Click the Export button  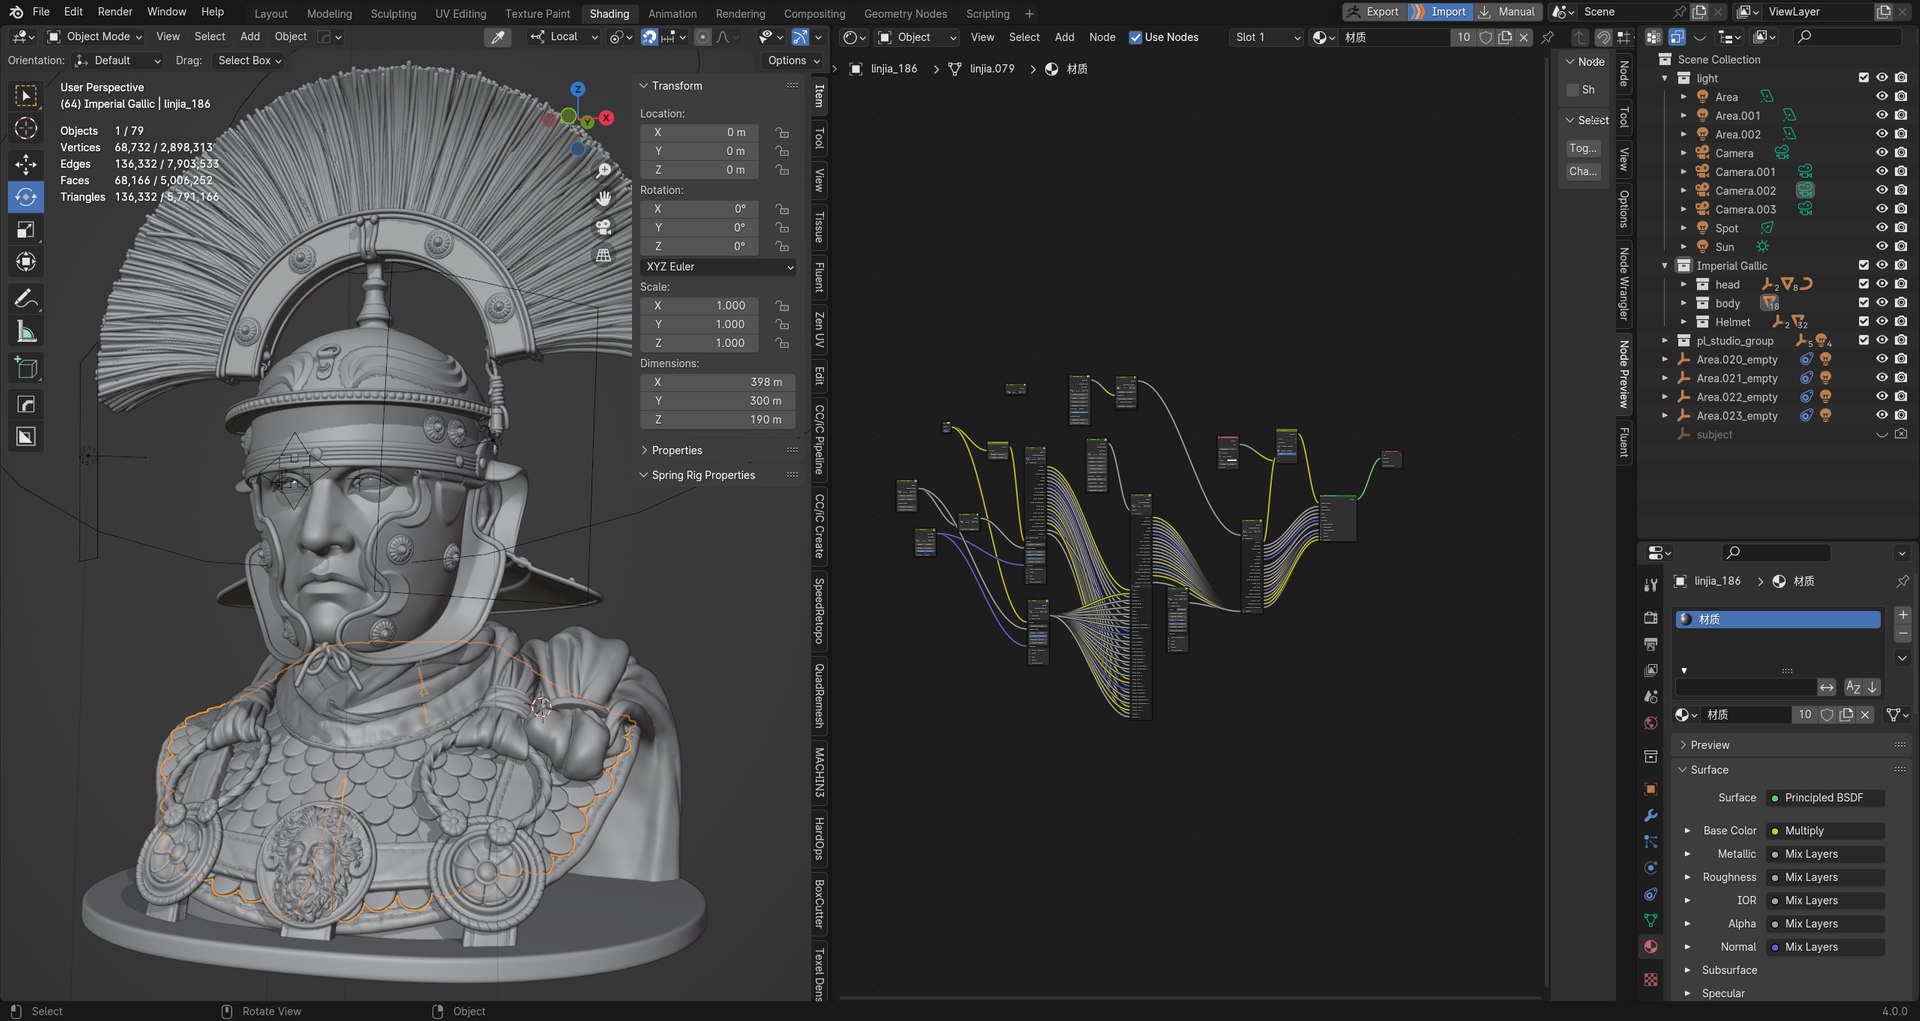click(1373, 12)
